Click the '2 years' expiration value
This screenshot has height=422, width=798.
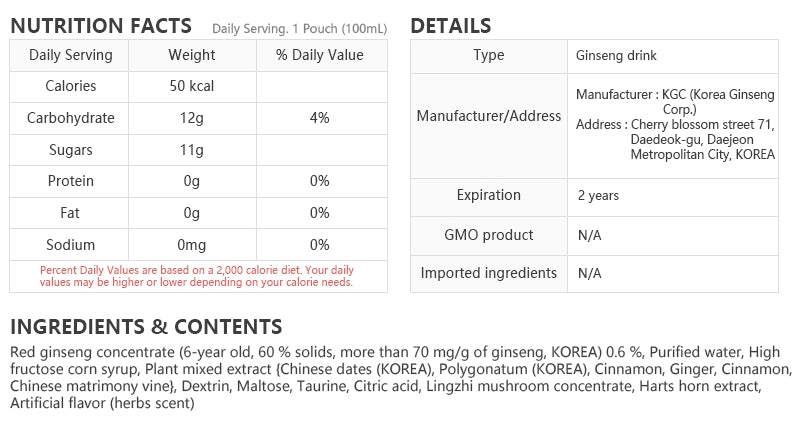coord(598,196)
